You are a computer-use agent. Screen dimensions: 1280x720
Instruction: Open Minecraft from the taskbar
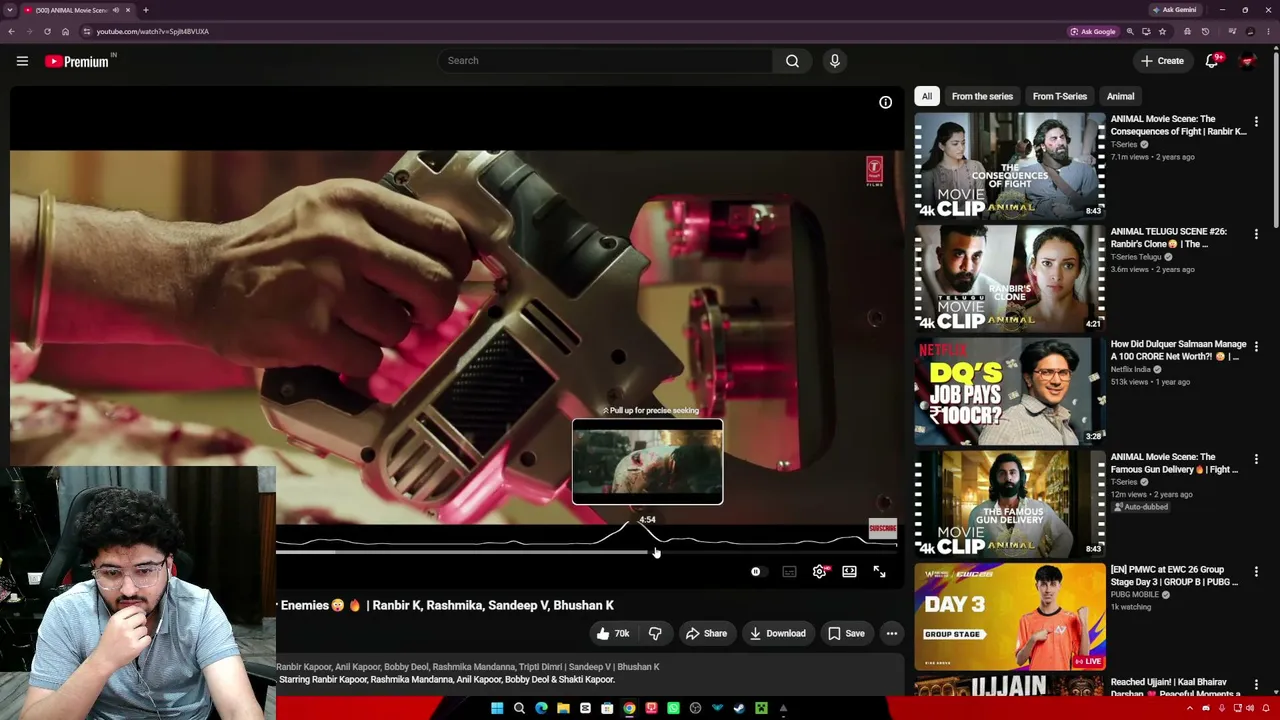pos(761,708)
